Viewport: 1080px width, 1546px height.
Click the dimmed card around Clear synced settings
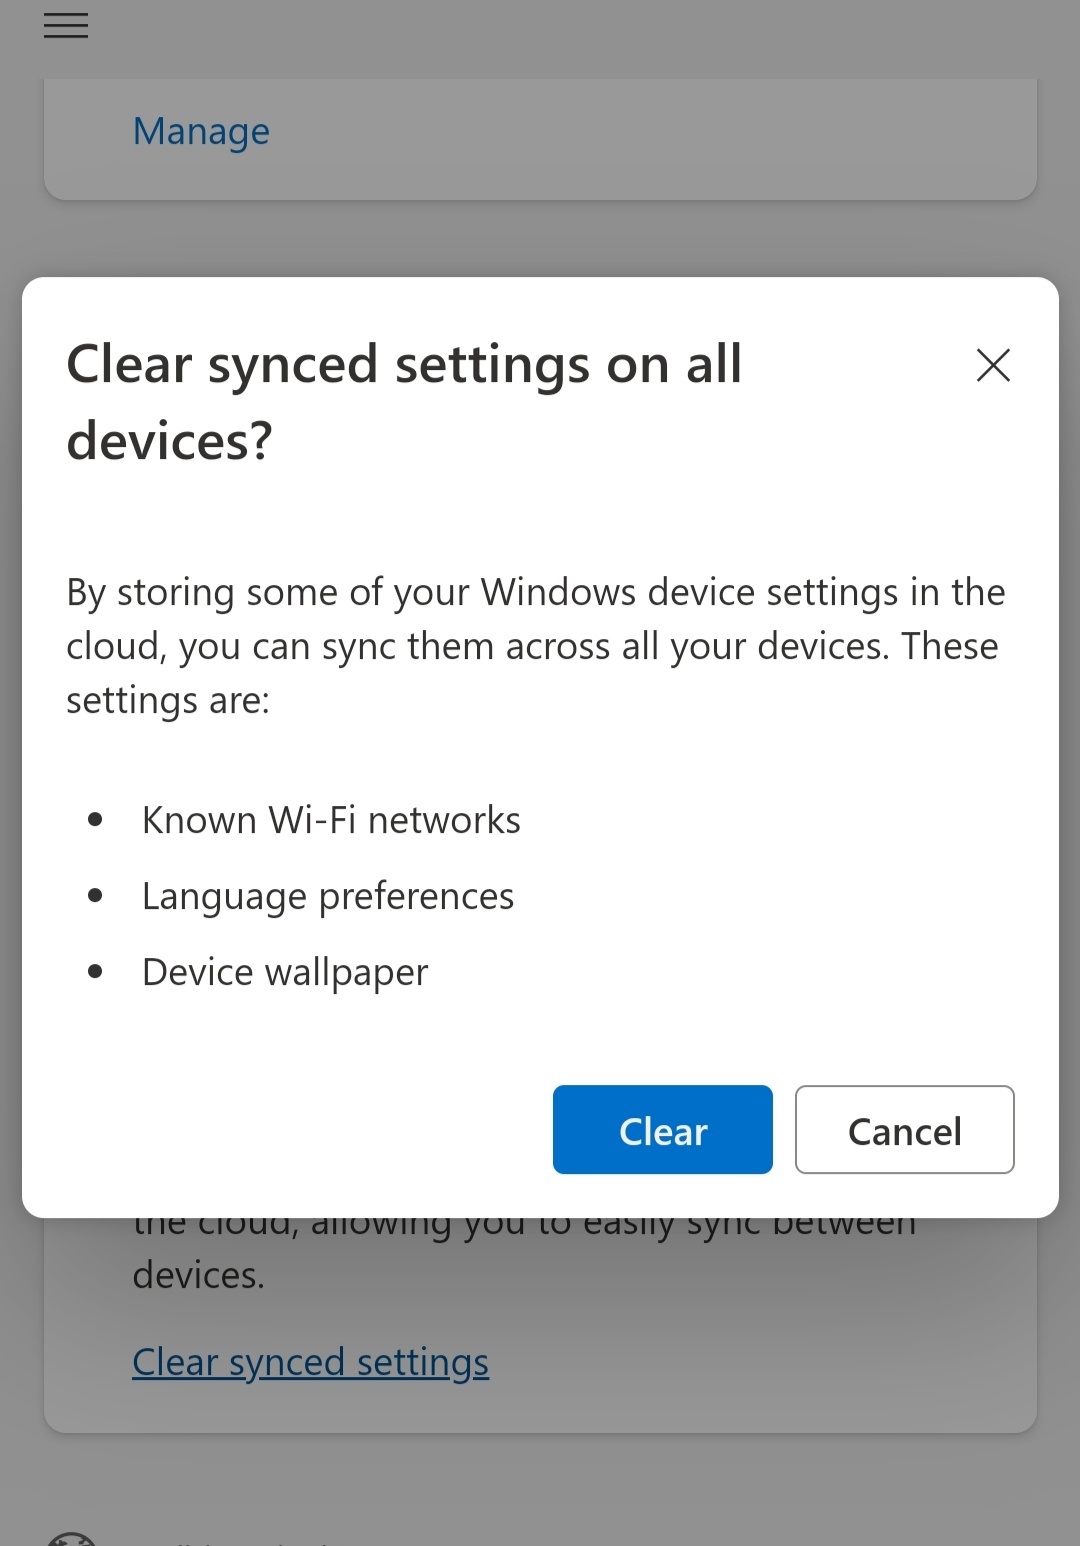pyautogui.click(x=540, y=1325)
